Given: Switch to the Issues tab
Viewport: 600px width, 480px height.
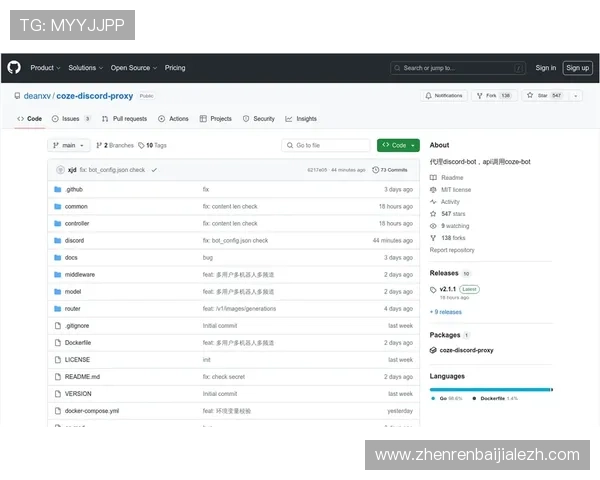Looking at the screenshot, I should pos(71,118).
